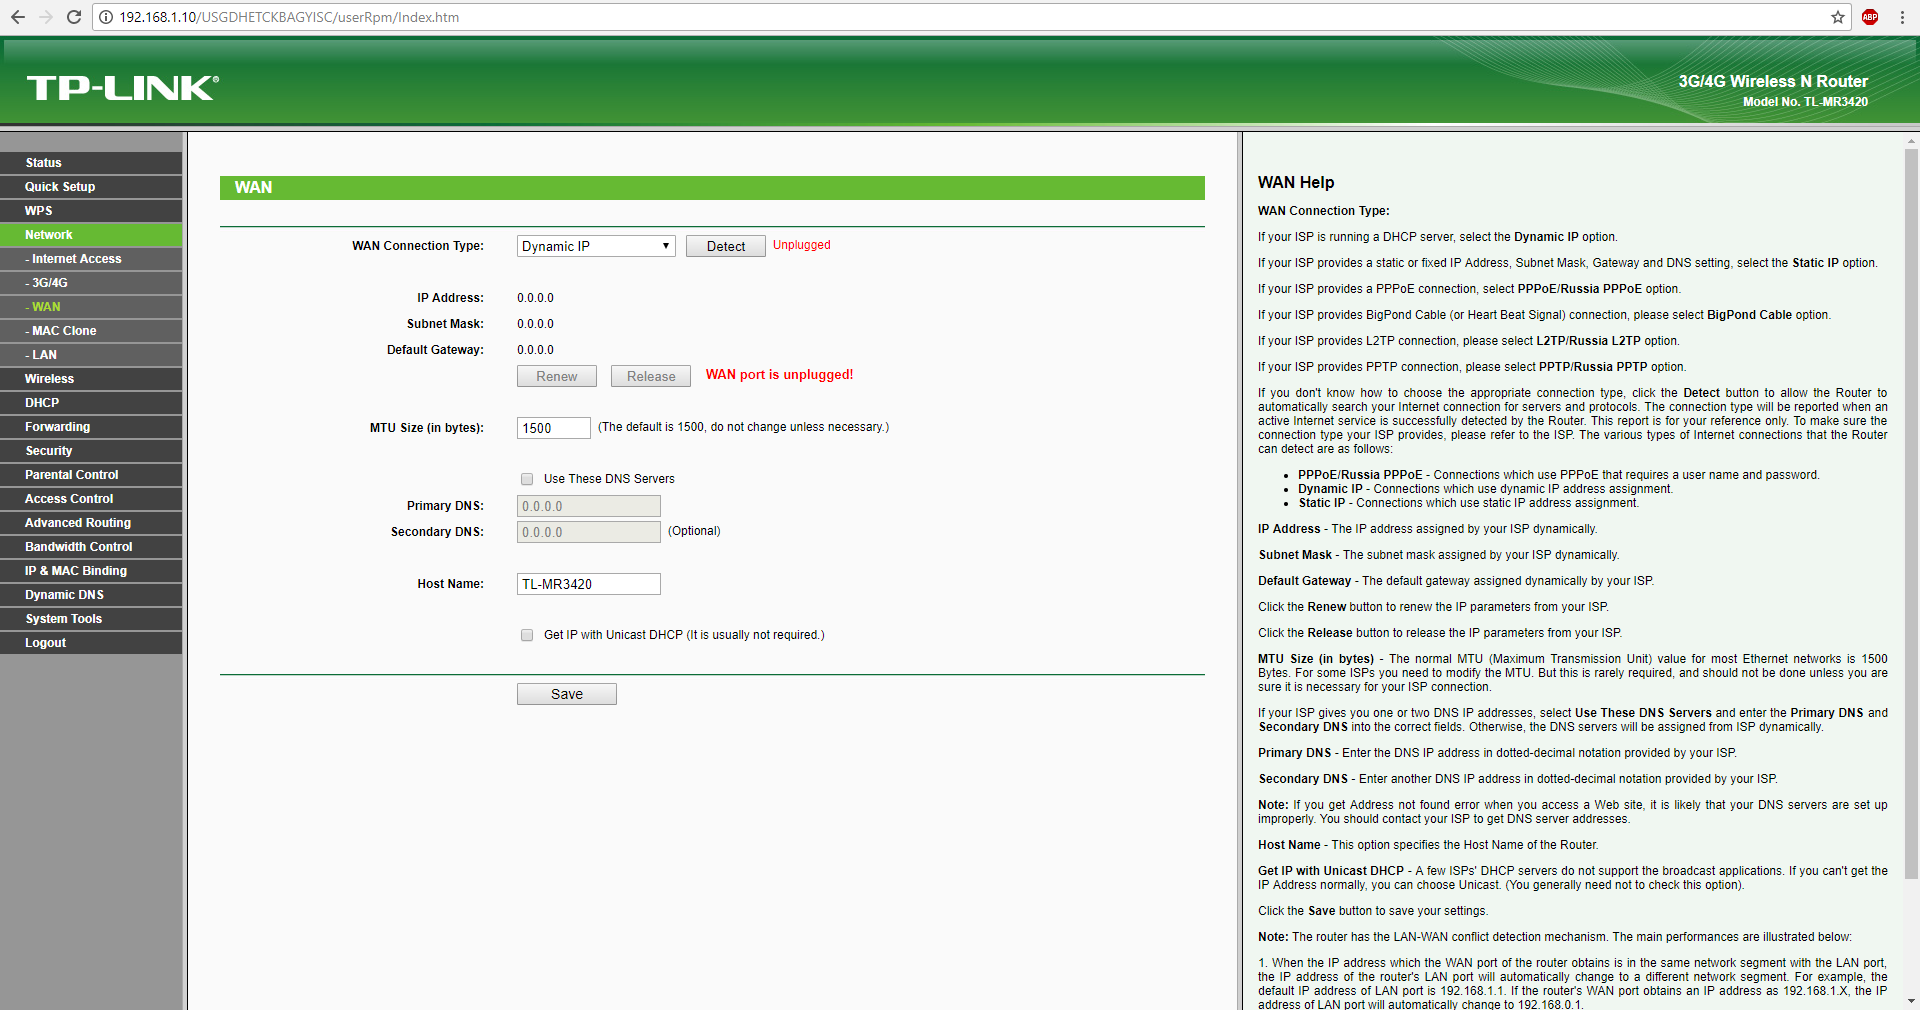
Task: Save the WAN settings
Action: tap(567, 694)
